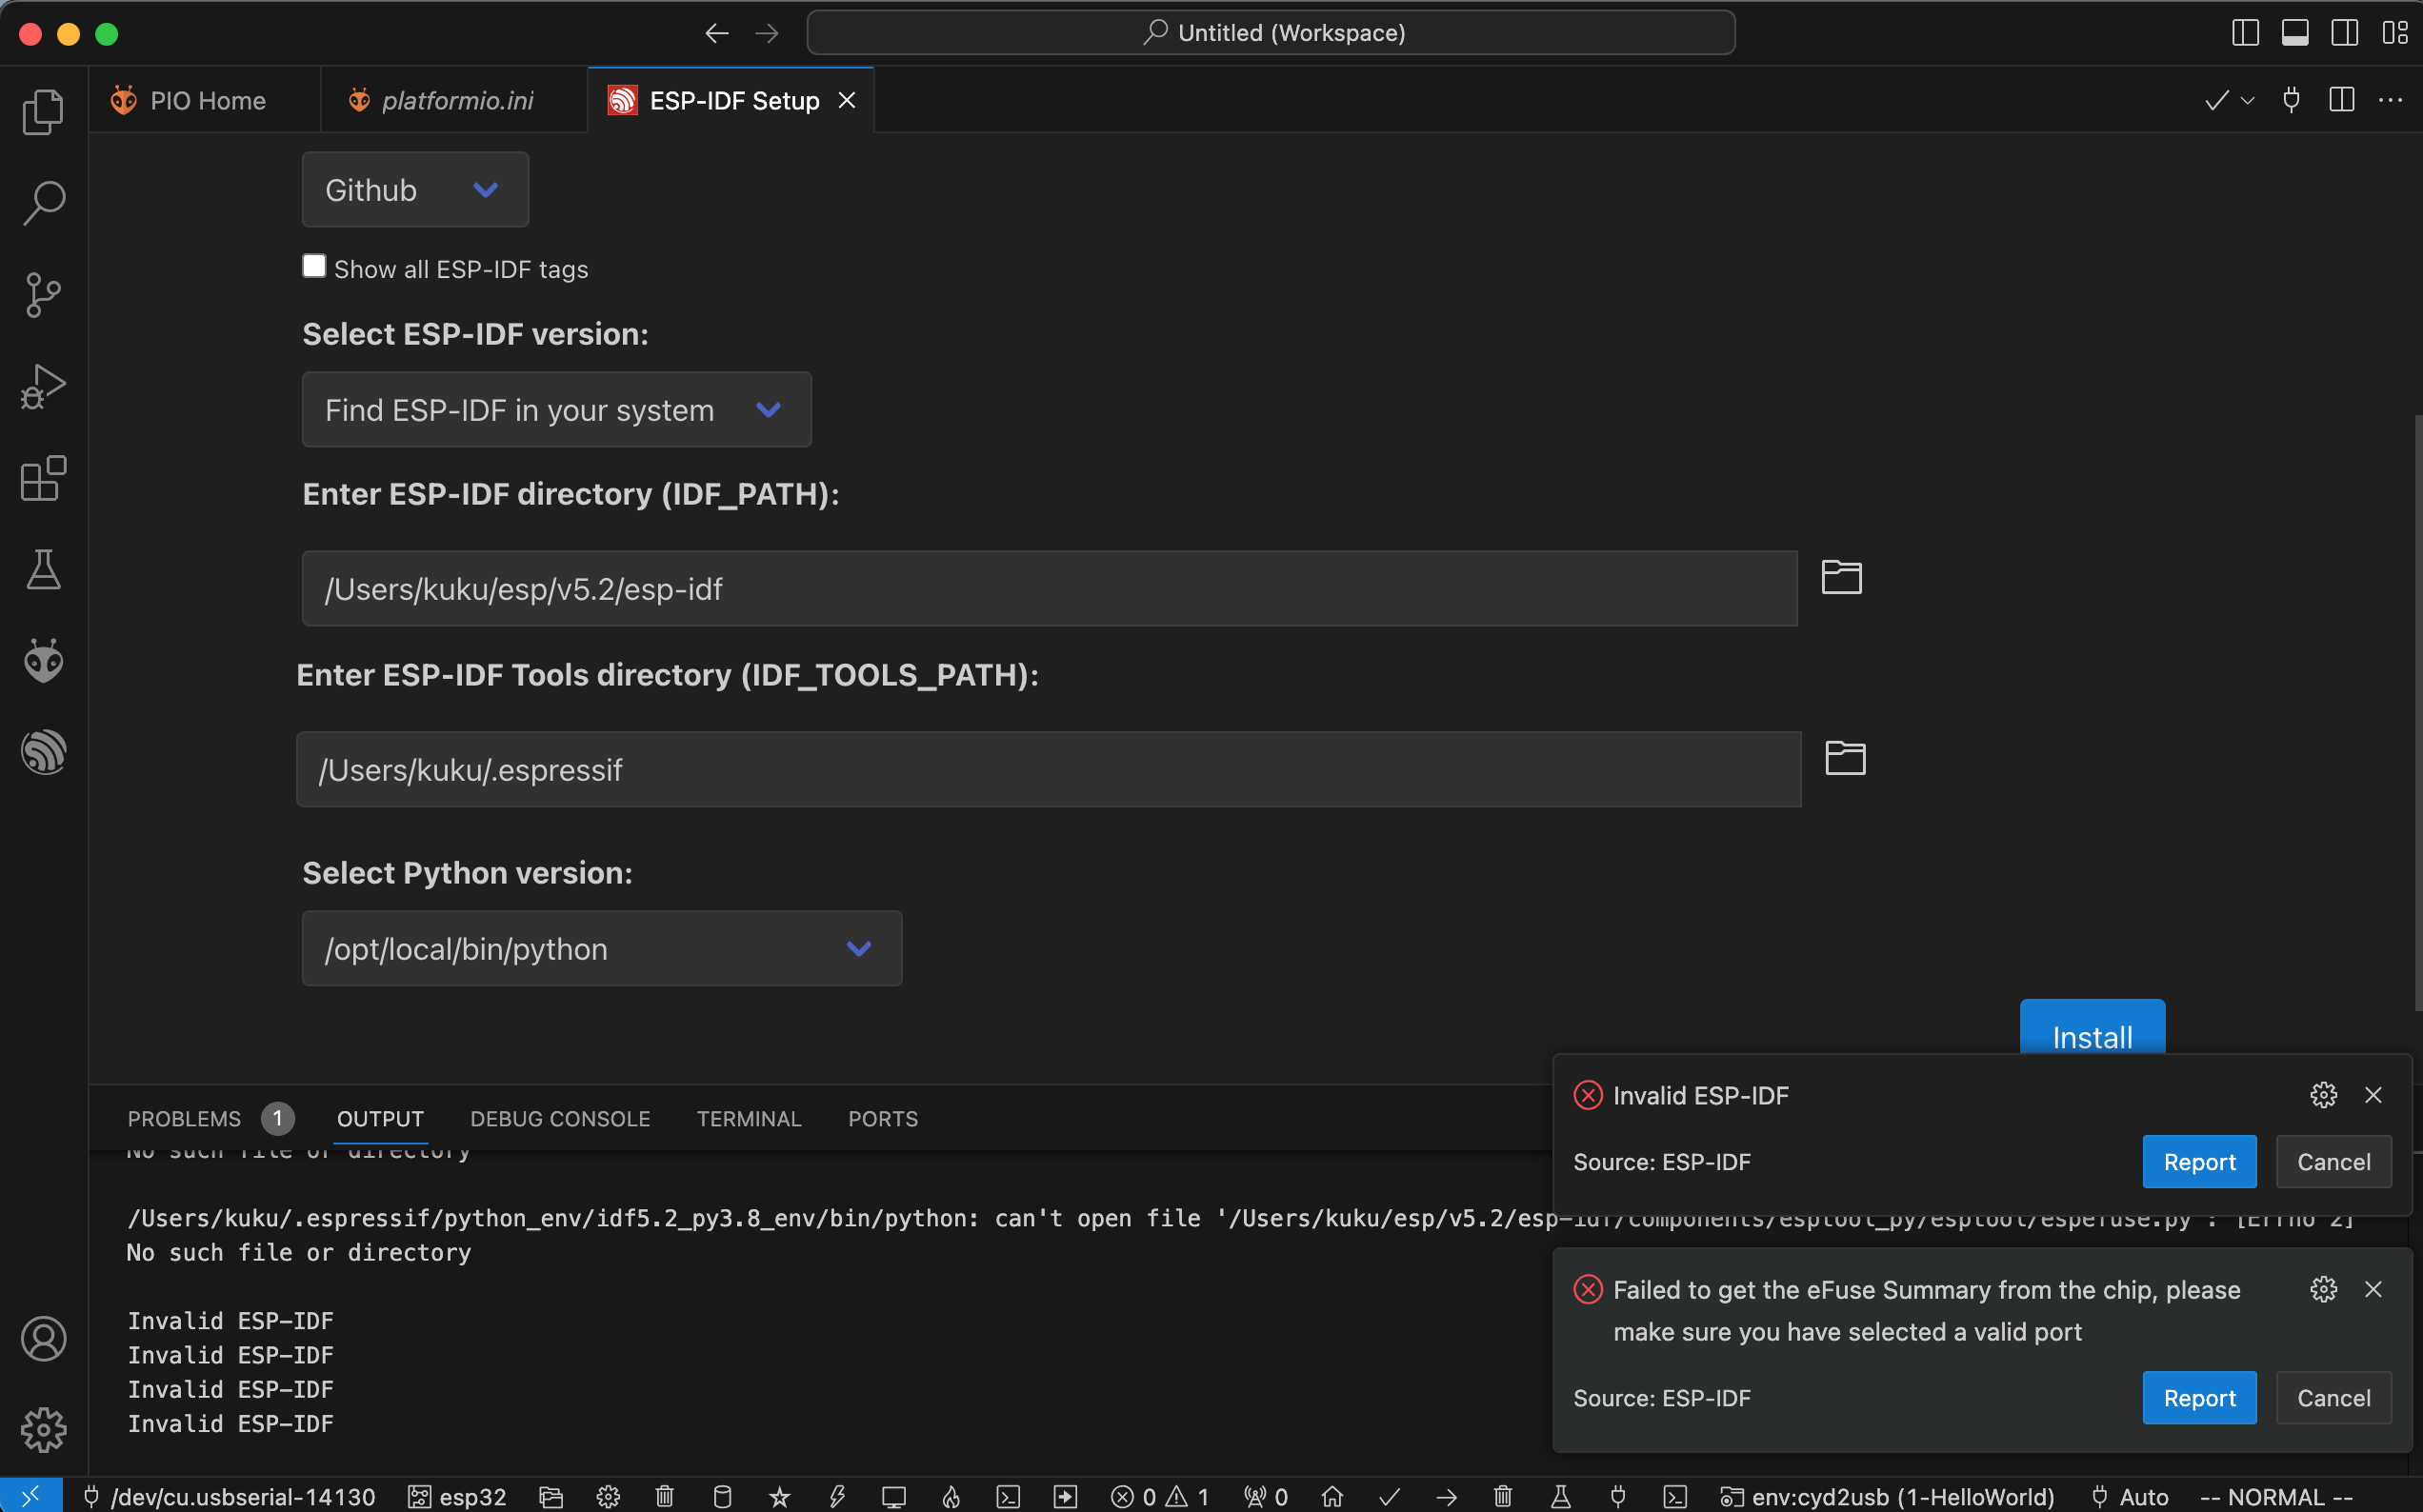Click the antenna ports indicator in the status bar

pos(1265,1496)
